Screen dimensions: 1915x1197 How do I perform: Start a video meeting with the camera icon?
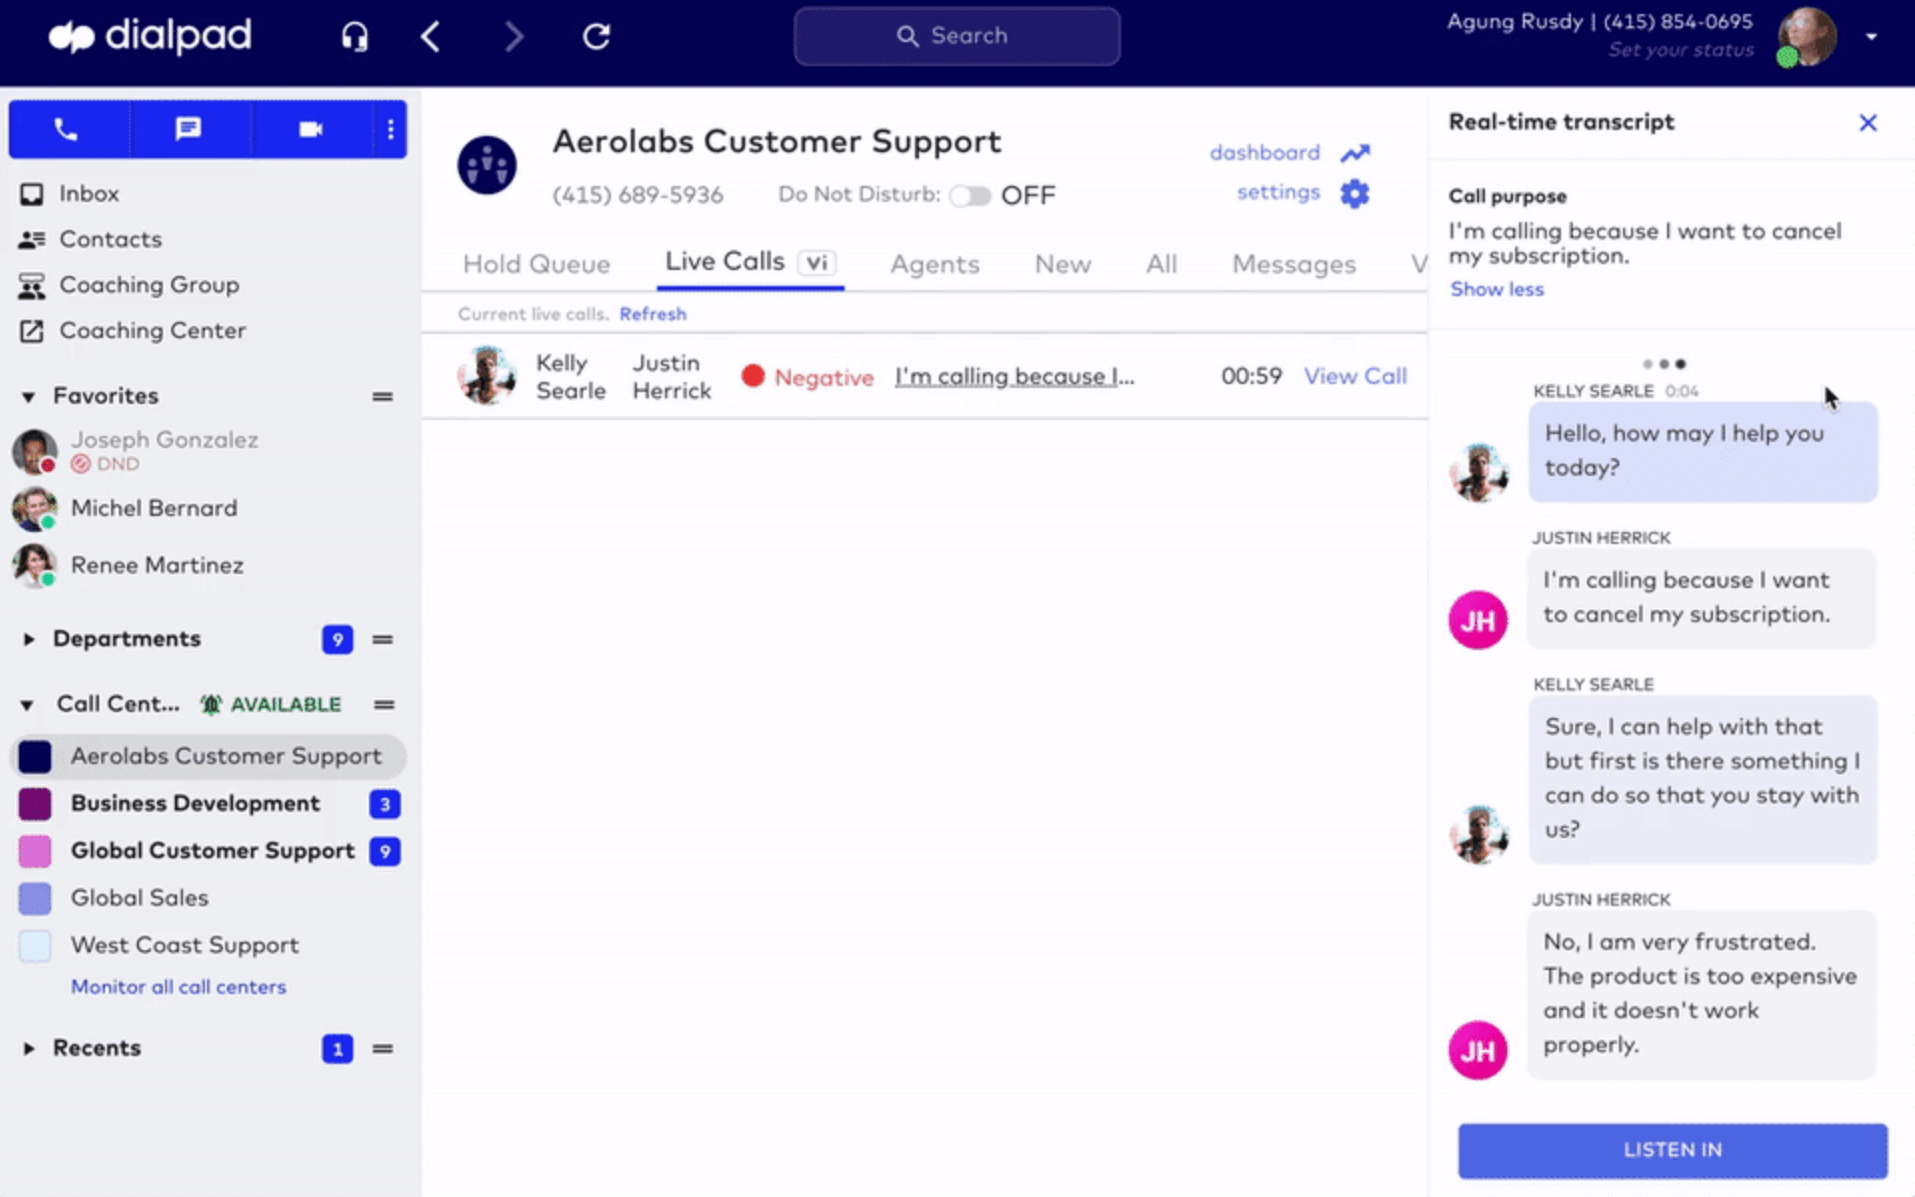(x=311, y=129)
